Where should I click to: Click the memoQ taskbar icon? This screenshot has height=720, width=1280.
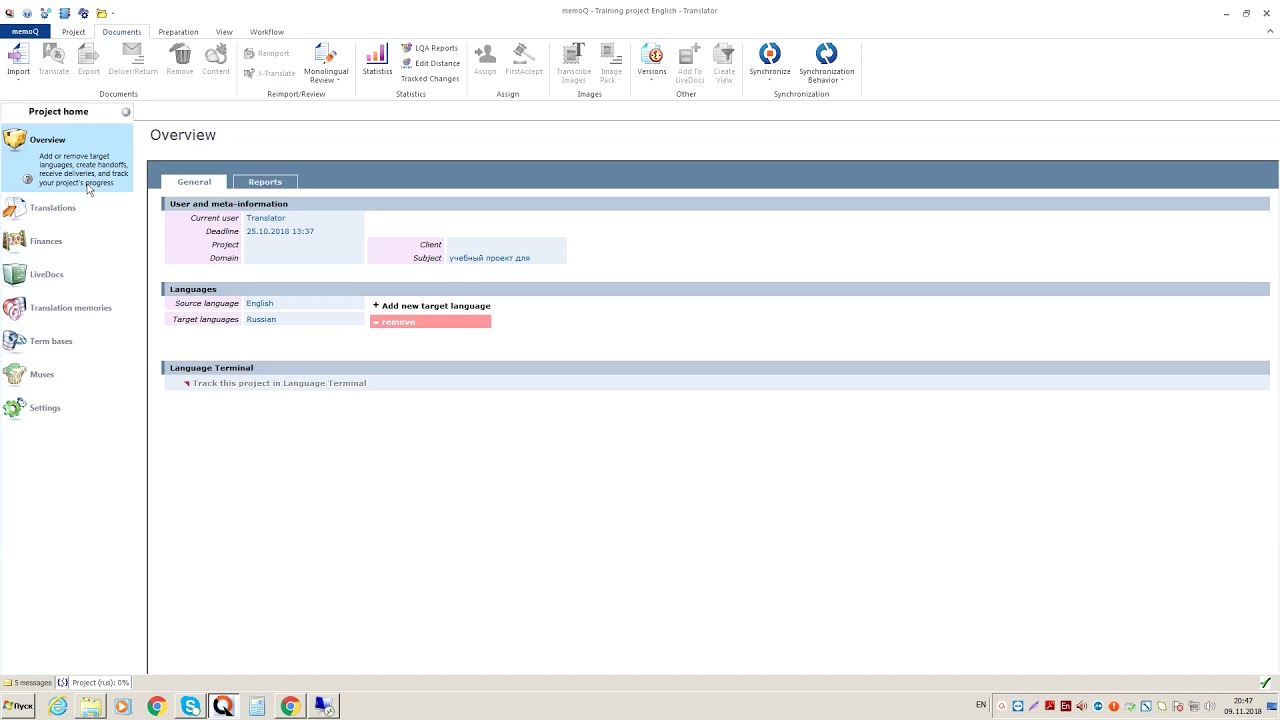[223, 706]
